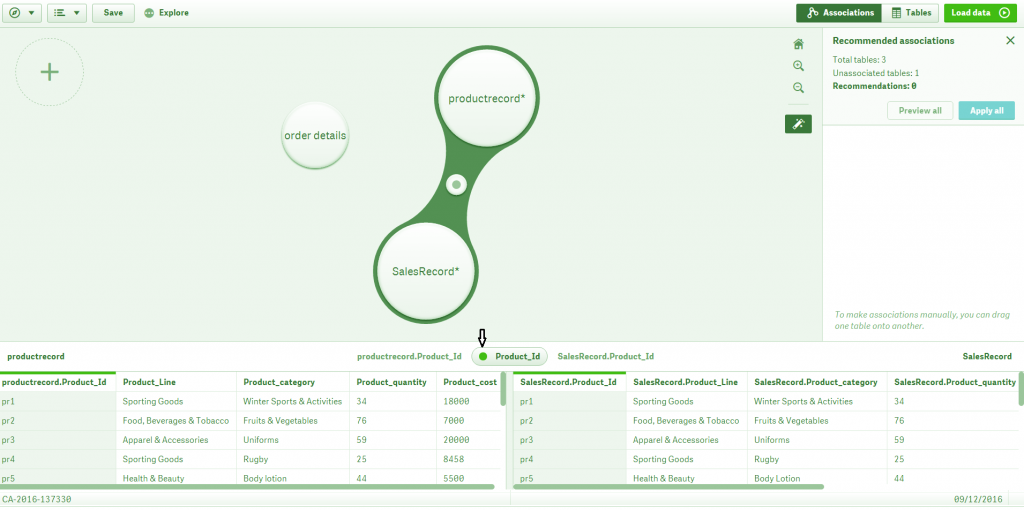Click the productrecord preview horizontal scrollbar
Viewport: 1024px width, 510px height.
[248, 486]
